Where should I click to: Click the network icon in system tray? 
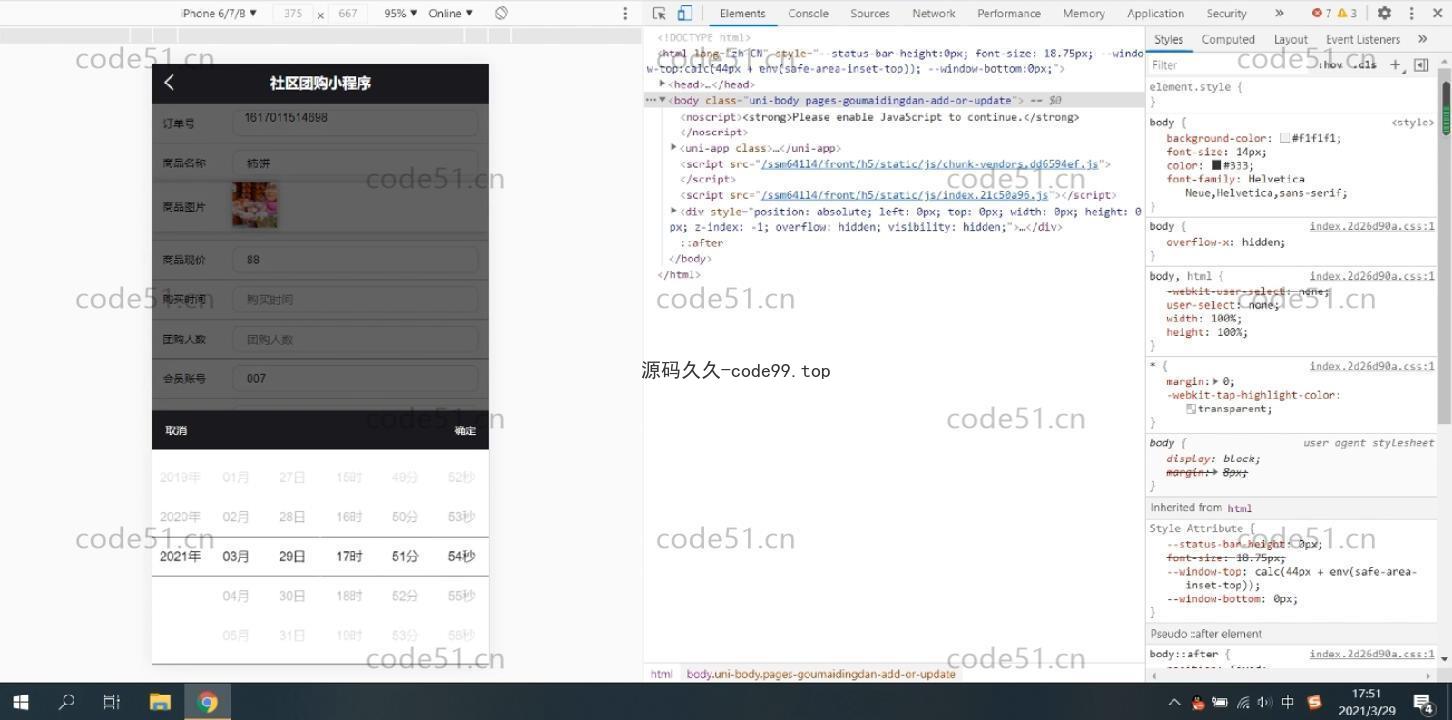[1243, 702]
